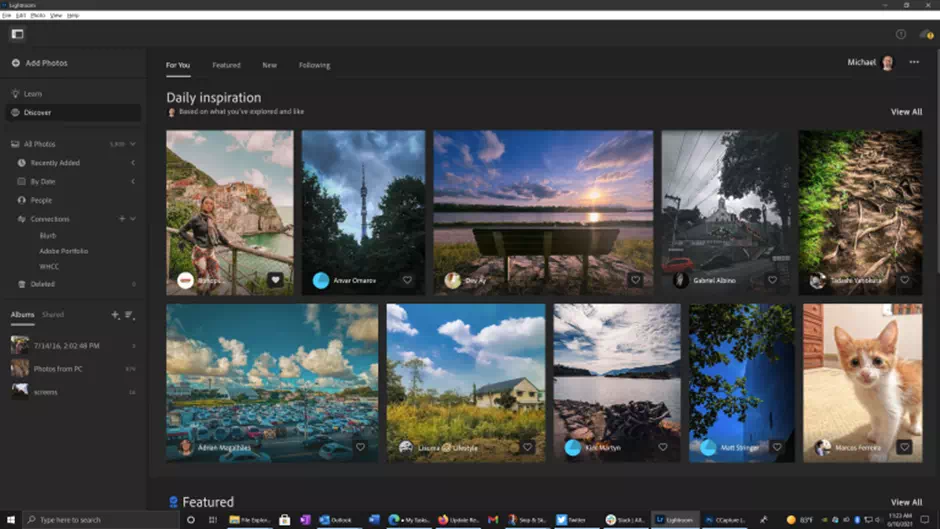Open File Explorer from the taskbar

[250, 520]
